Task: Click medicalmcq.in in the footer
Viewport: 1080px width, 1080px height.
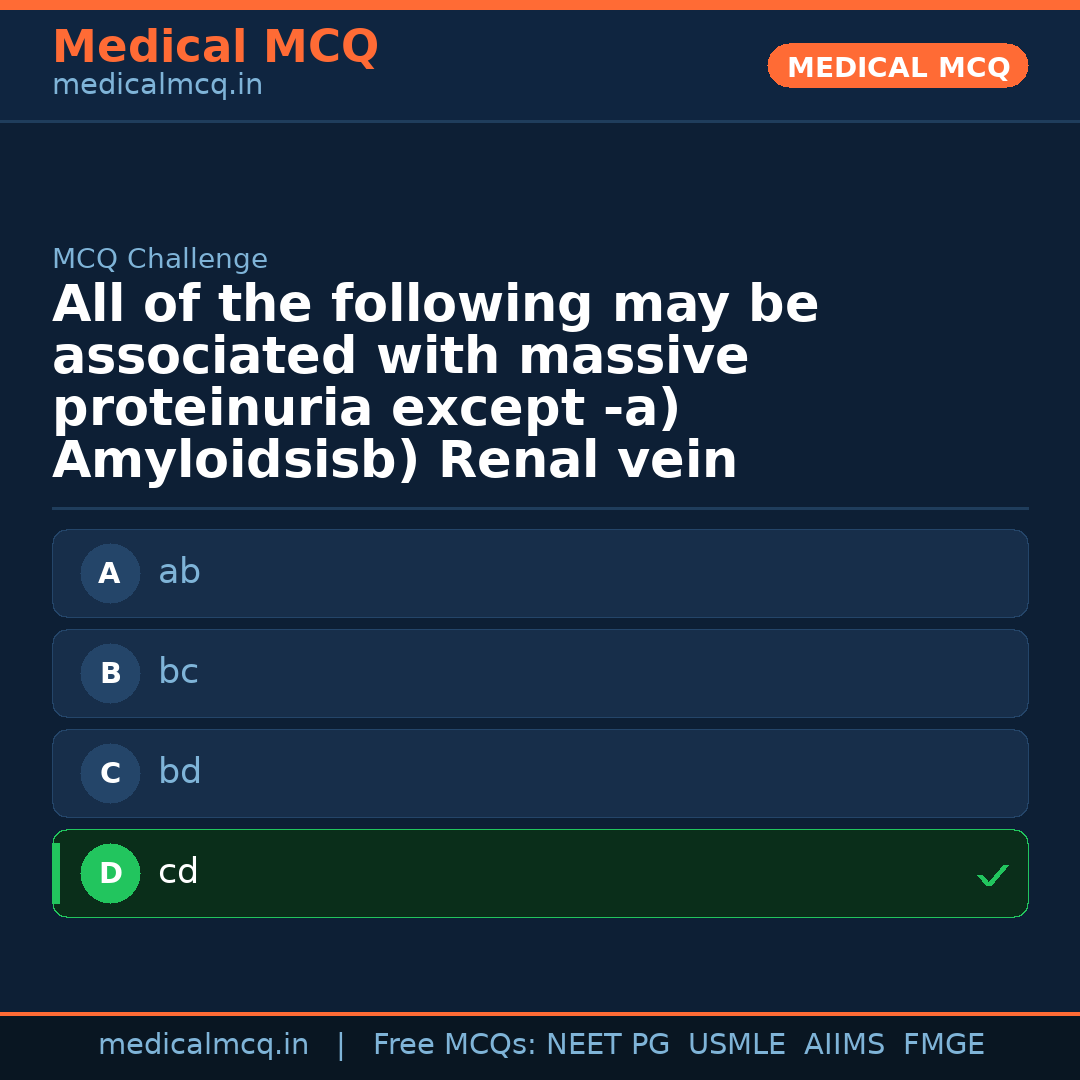Action: [204, 1044]
